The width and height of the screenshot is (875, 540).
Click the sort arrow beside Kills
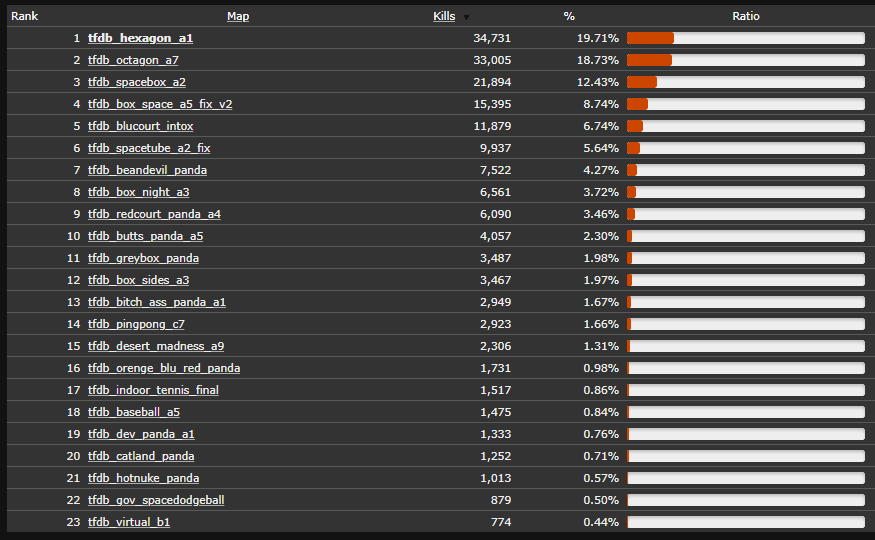tap(466, 17)
